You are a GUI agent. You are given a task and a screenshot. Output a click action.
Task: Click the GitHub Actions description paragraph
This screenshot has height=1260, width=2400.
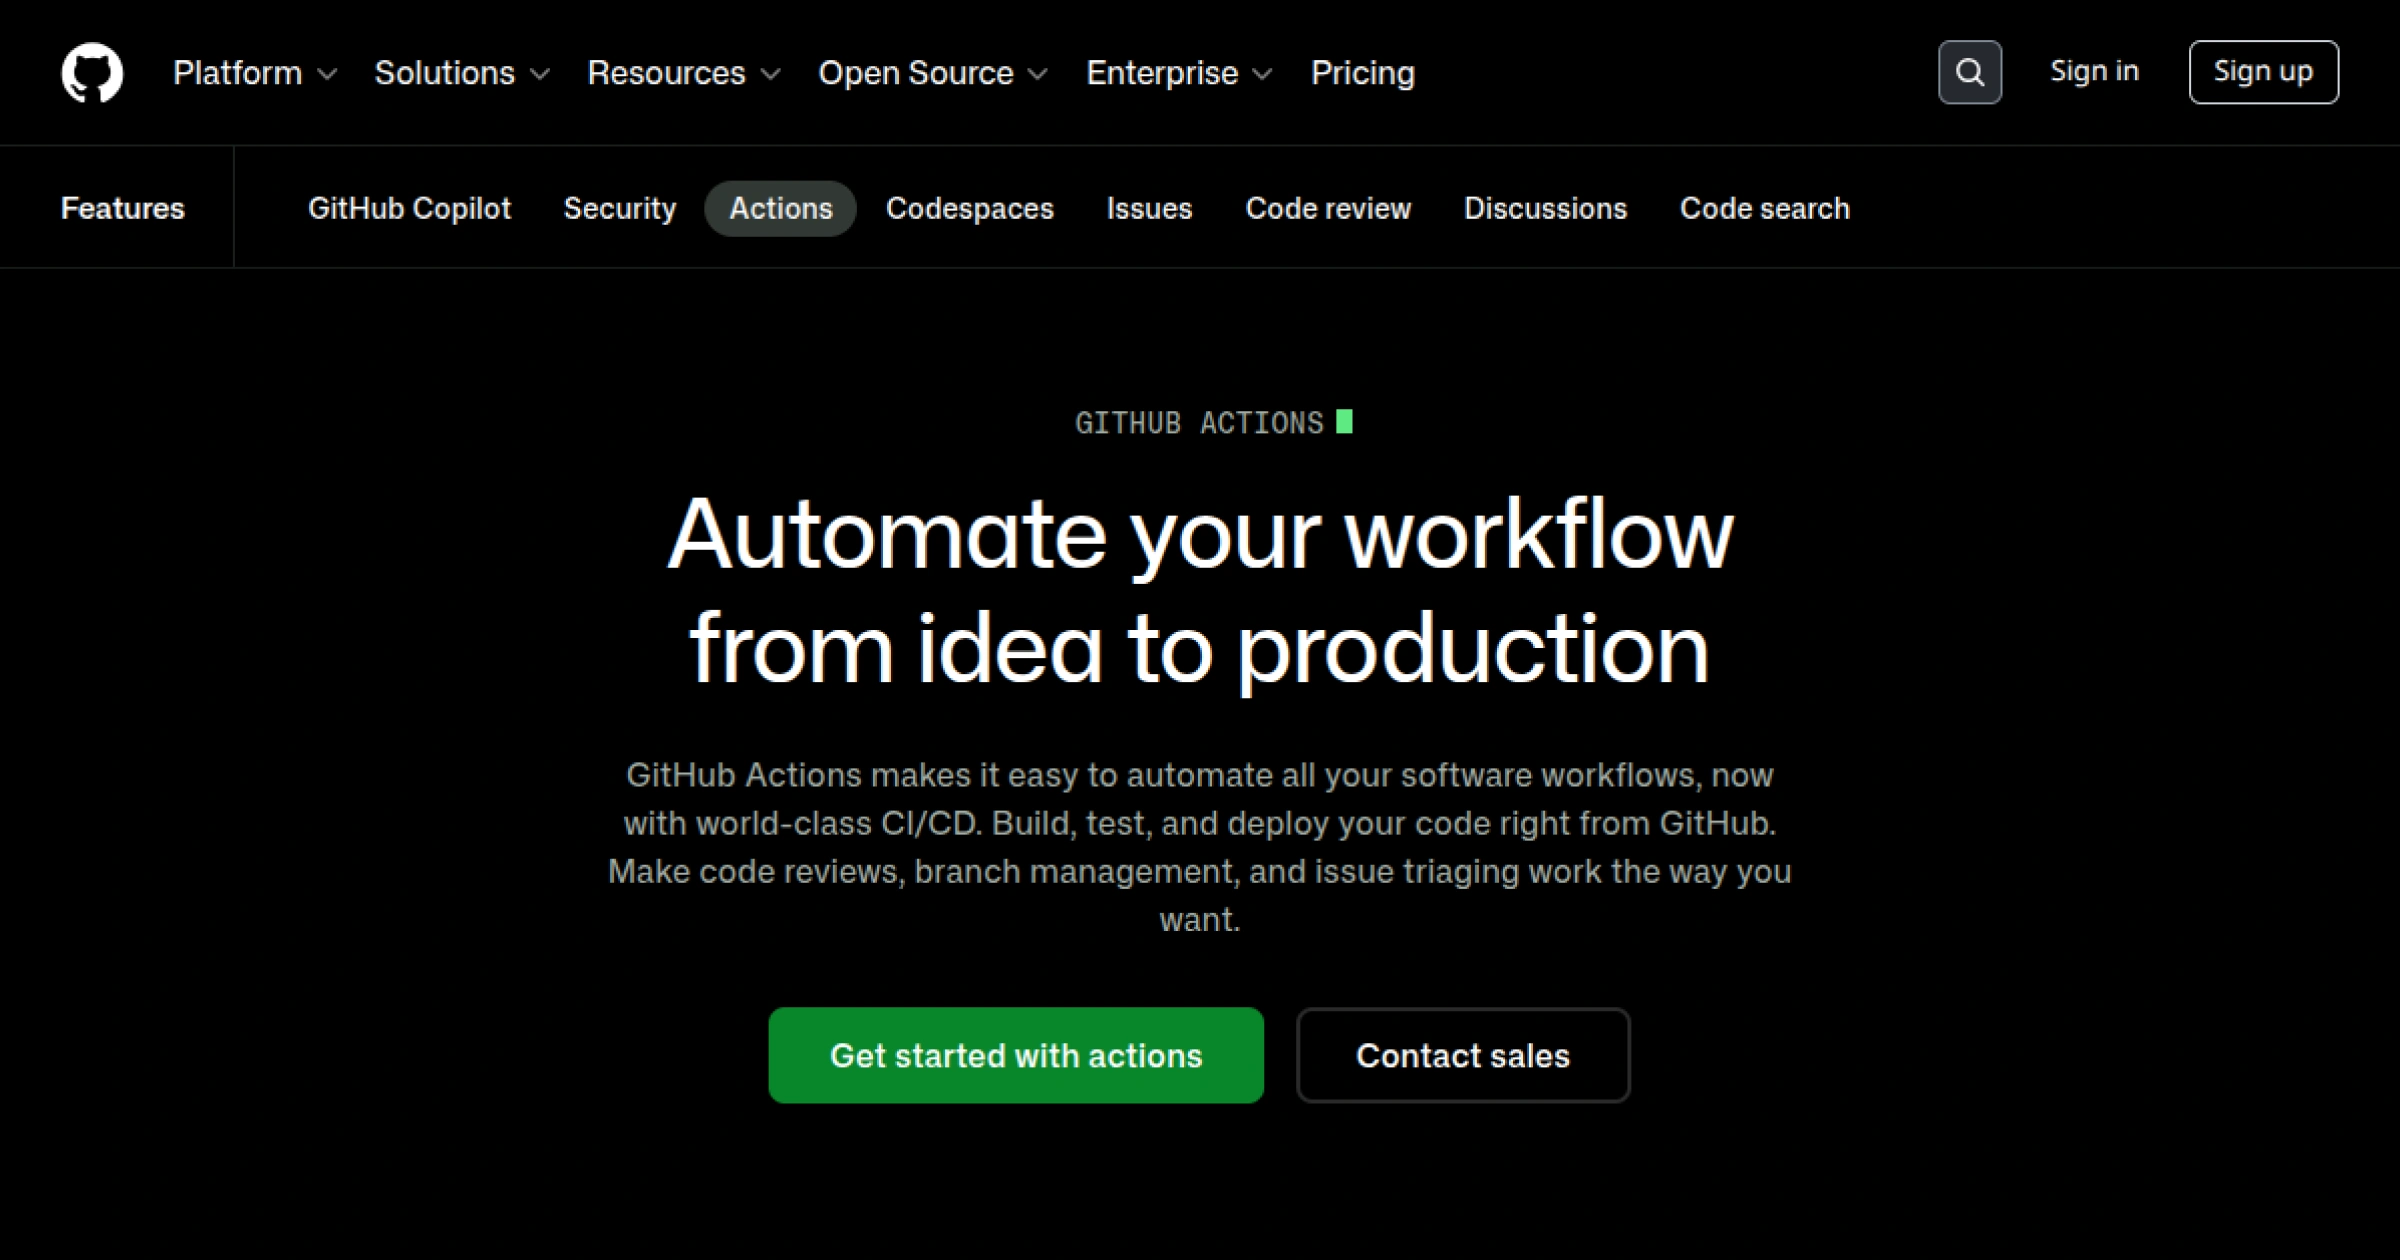(1200, 847)
